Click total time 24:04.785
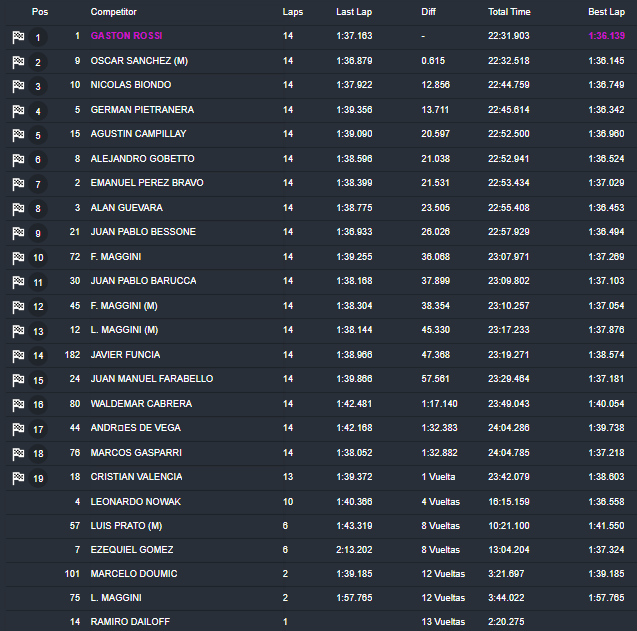Image resolution: width=637 pixels, height=631 pixels. [x=509, y=453]
